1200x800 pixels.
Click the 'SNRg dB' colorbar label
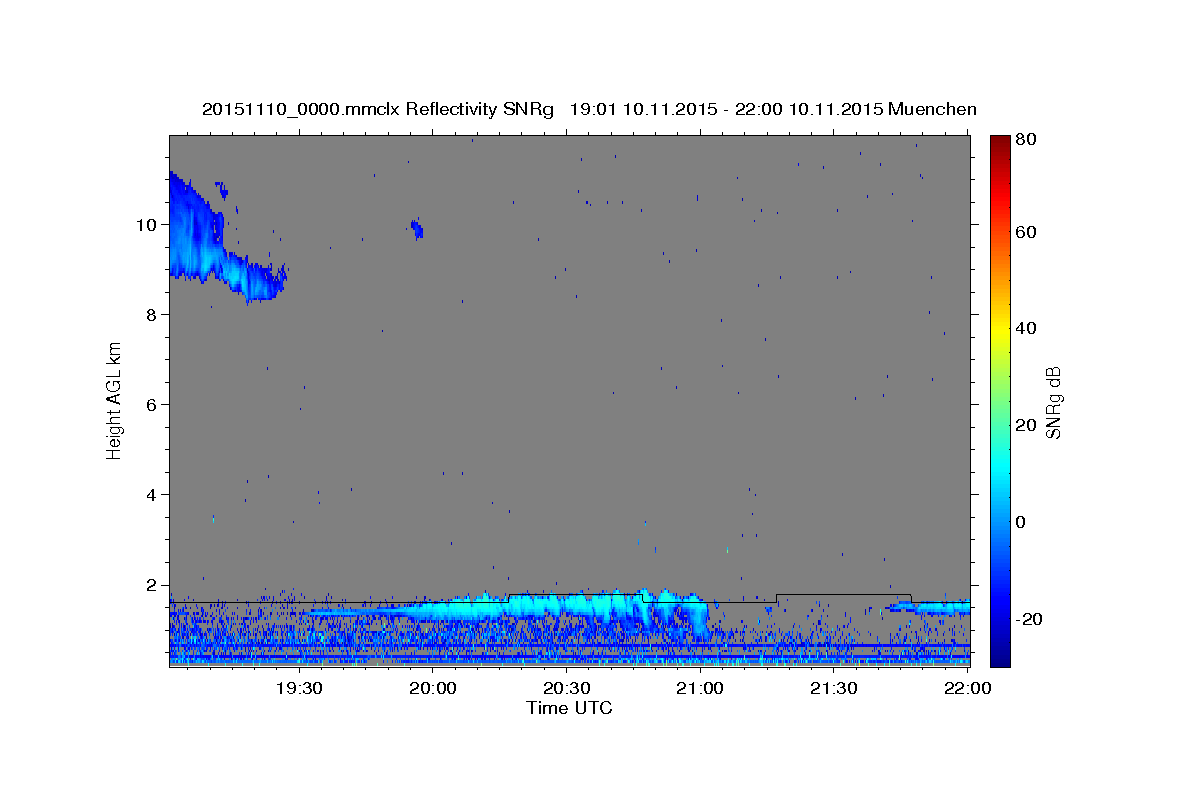(x=1053, y=403)
